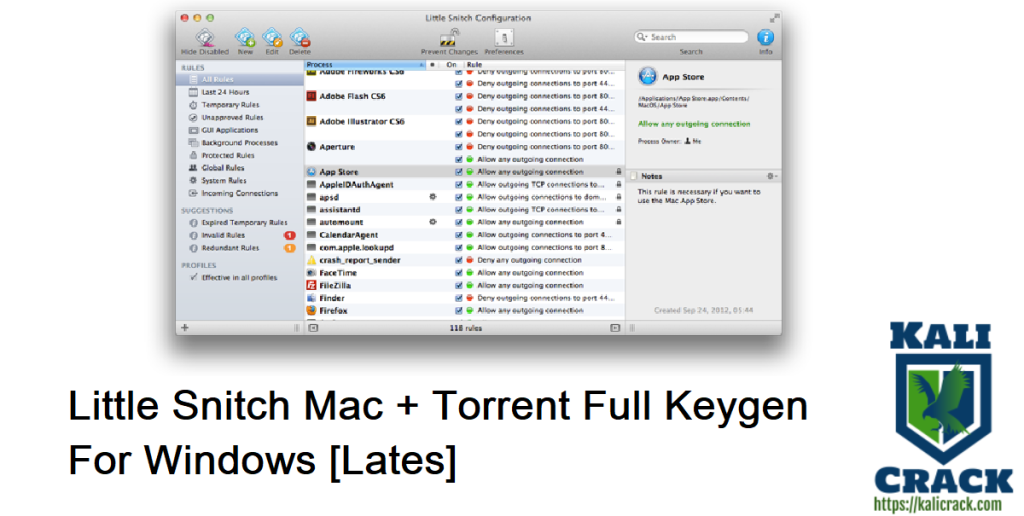Click the Firefox app icon
This screenshot has width=1024, height=516.
tap(312, 310)
